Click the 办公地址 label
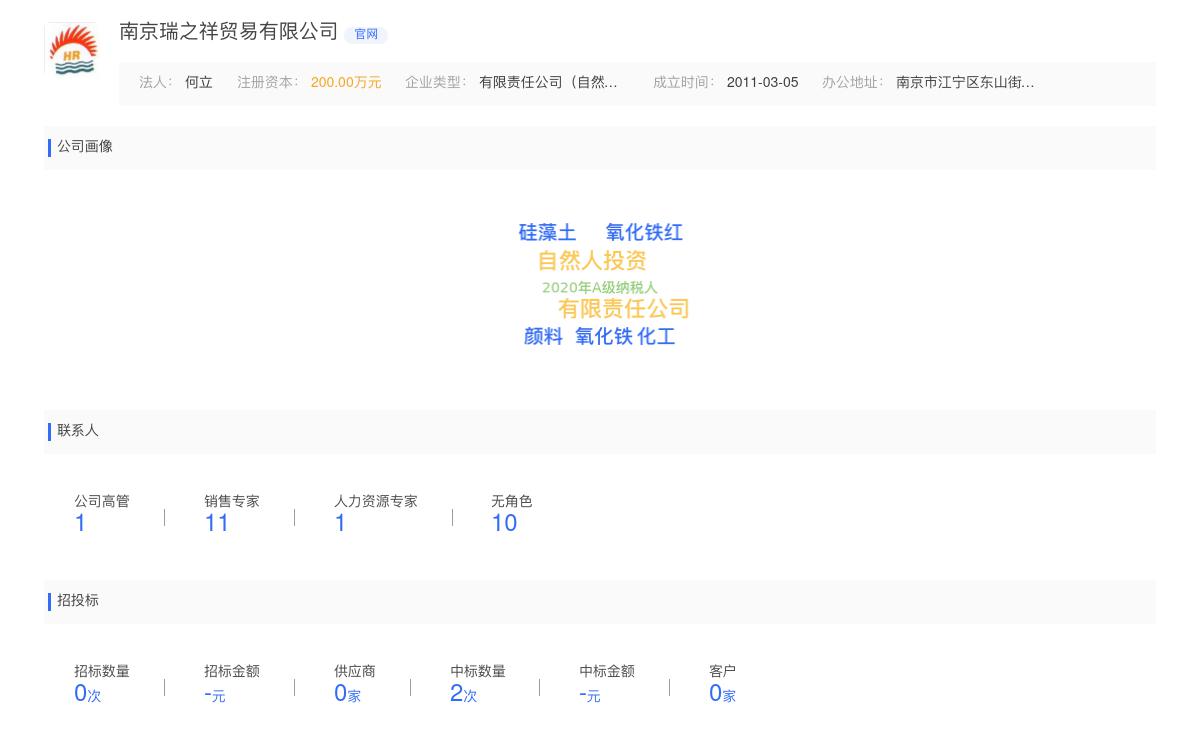This screenshot has height=752, width=1200. point(853,83)
